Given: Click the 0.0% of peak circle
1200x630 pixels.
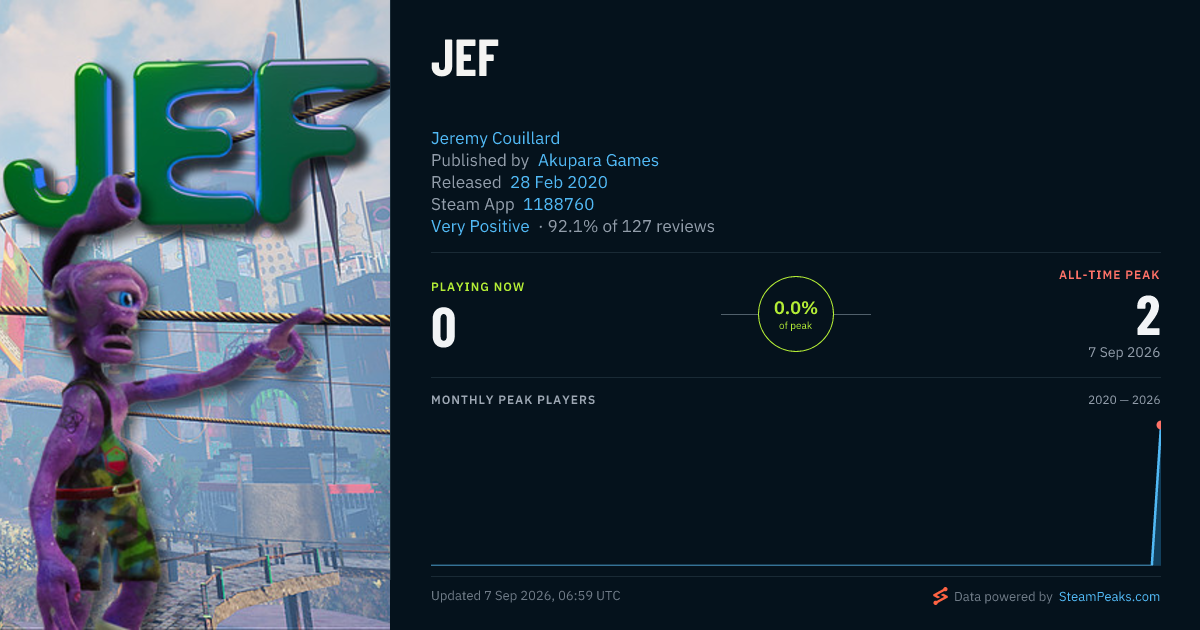Looking at the screenshot, I should pyautogui.click(x=796, y=314).
